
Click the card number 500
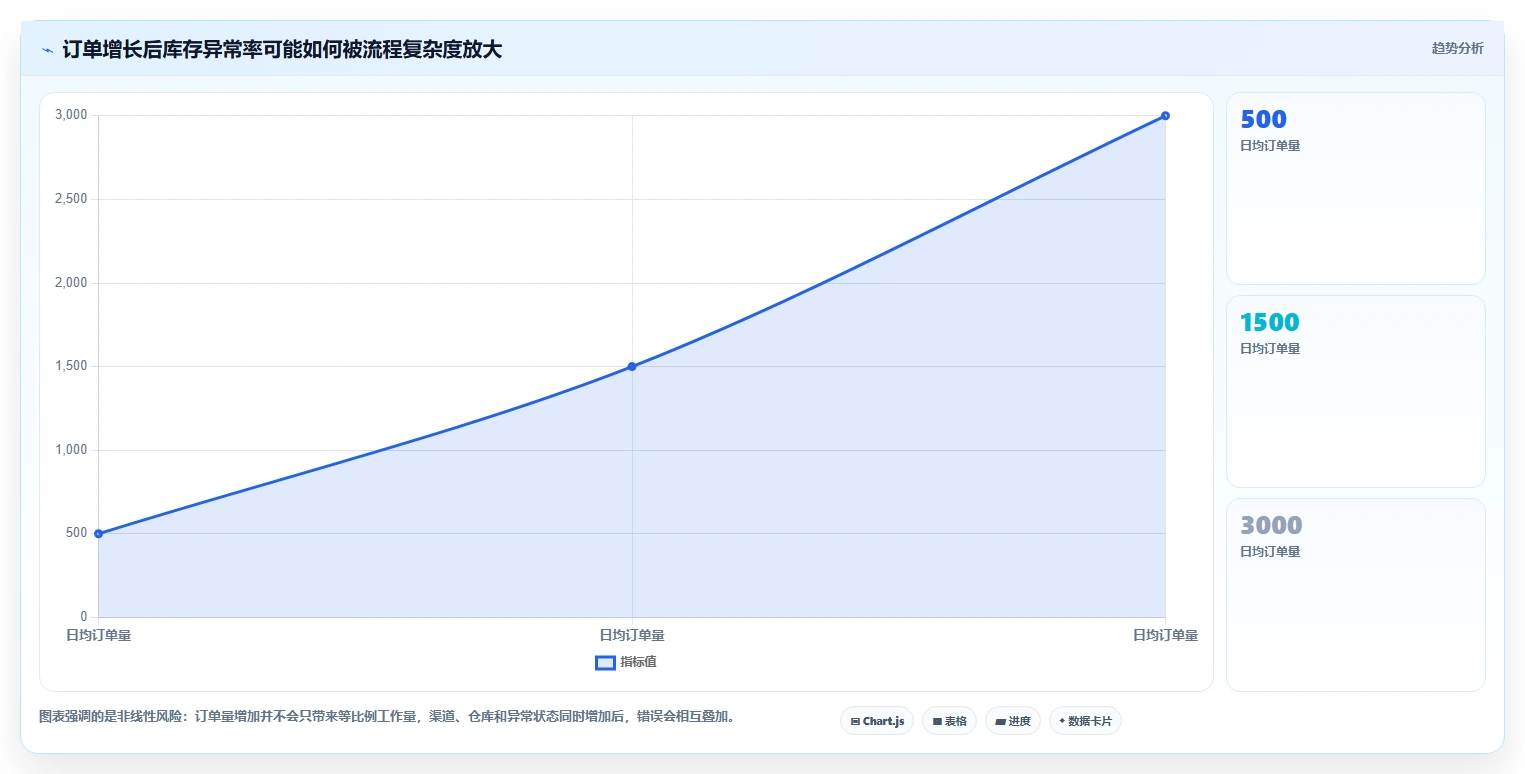(1263, 119)
